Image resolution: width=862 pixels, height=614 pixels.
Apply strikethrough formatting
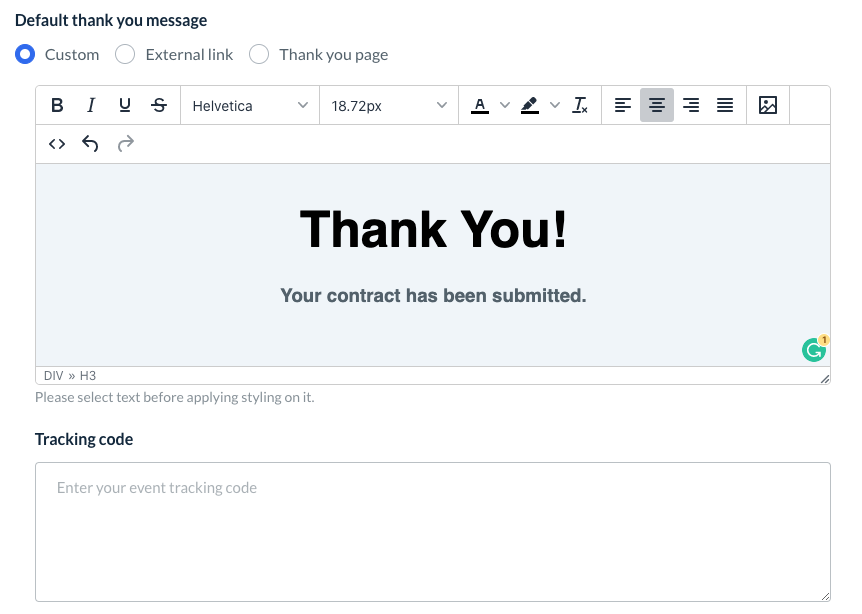[158, 105]
